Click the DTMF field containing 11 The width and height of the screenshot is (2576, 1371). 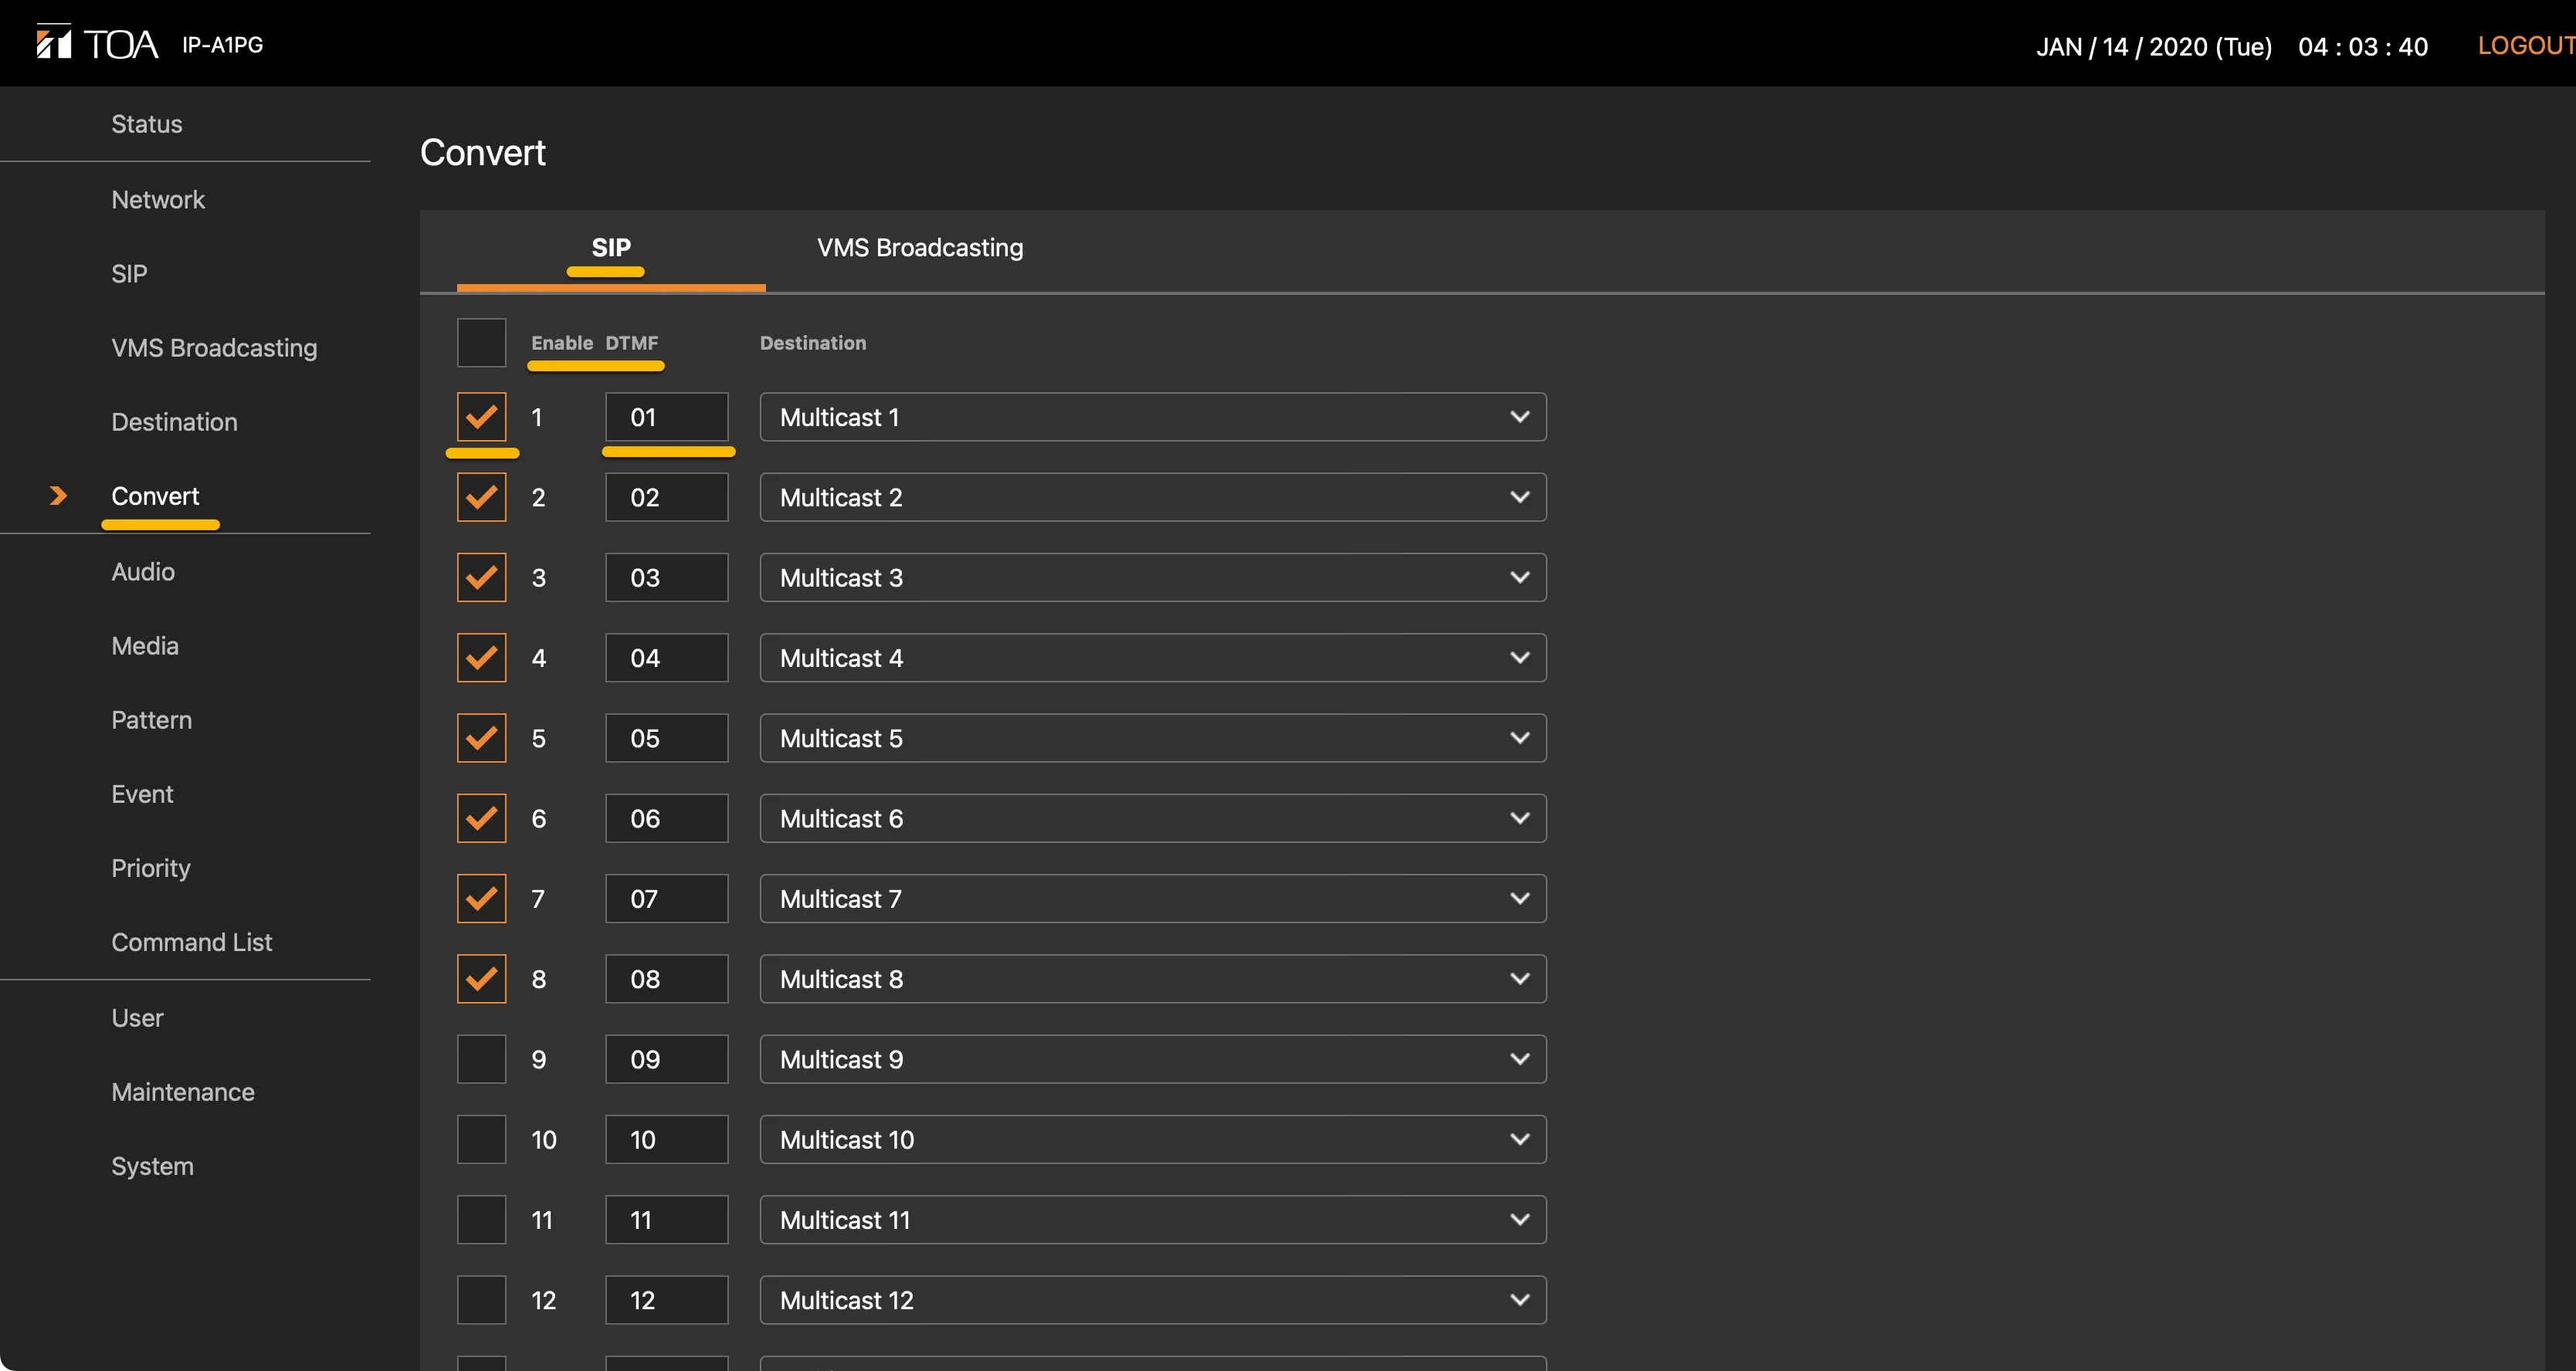click(667, 1220)
